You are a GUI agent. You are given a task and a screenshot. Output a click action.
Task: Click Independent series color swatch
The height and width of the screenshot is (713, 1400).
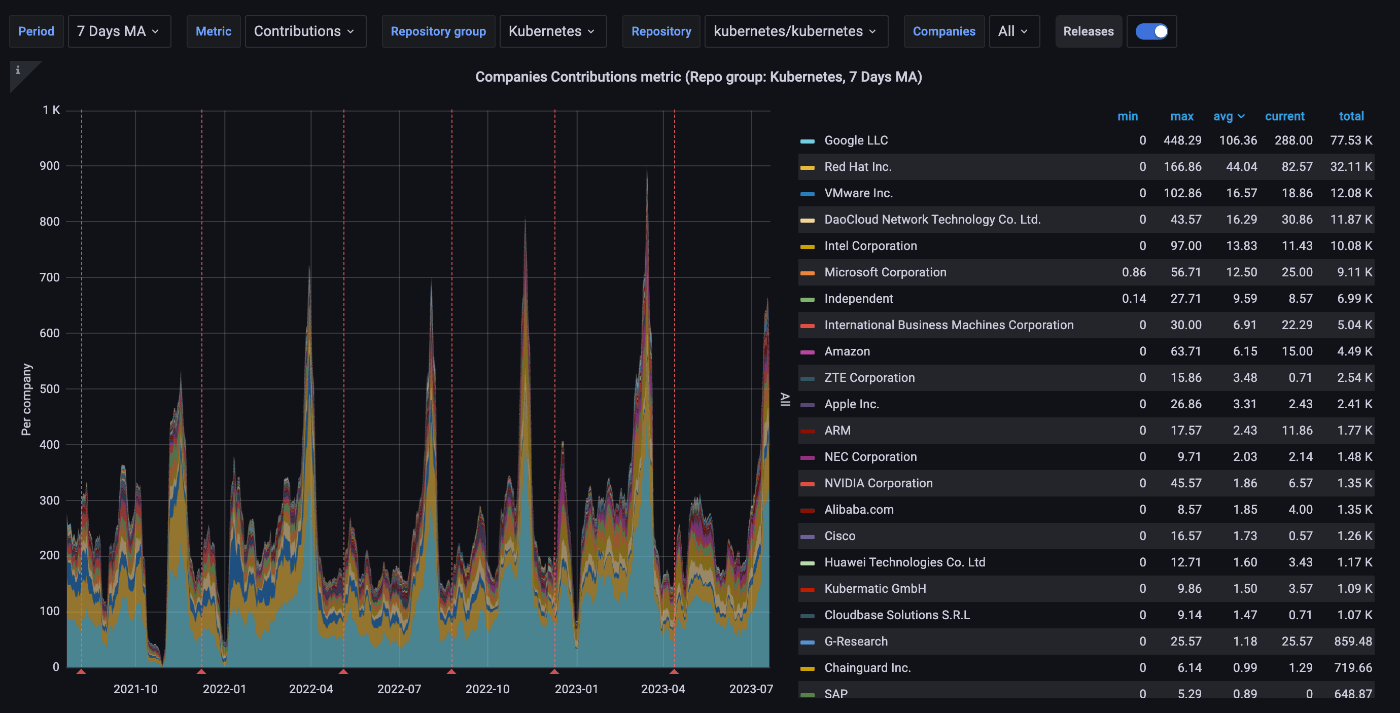807,299
